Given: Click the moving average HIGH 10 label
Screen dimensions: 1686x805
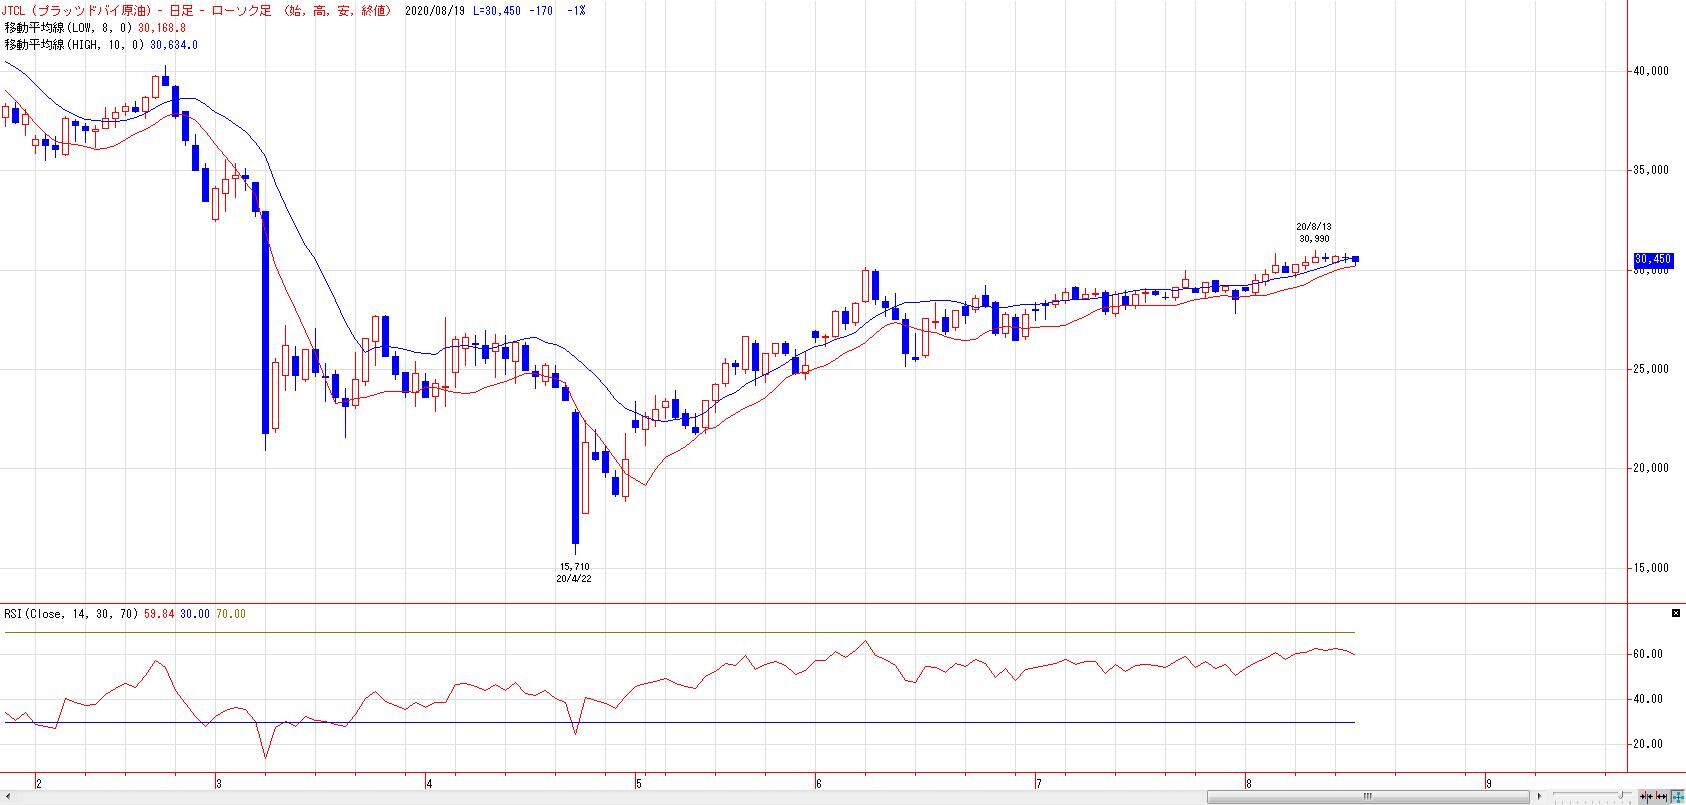Looking at the screenshot, I should (x=75, y=44).
